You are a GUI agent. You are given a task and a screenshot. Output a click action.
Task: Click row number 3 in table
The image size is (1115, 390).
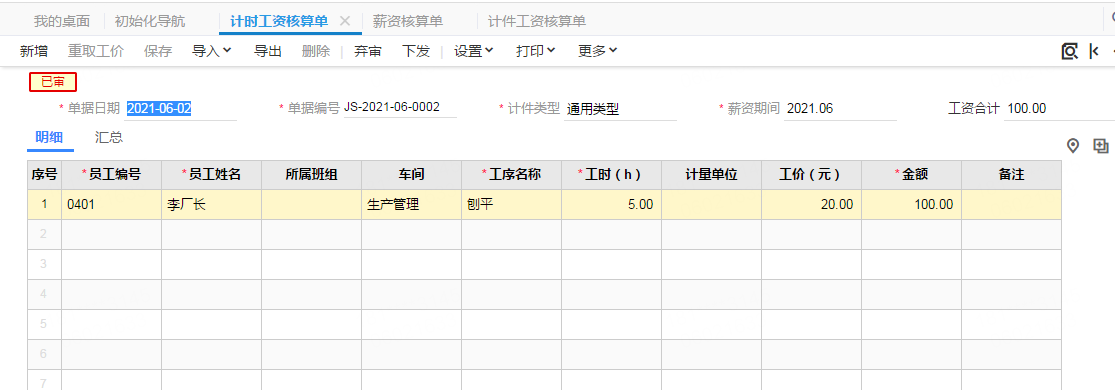click(x=44, y=264)
